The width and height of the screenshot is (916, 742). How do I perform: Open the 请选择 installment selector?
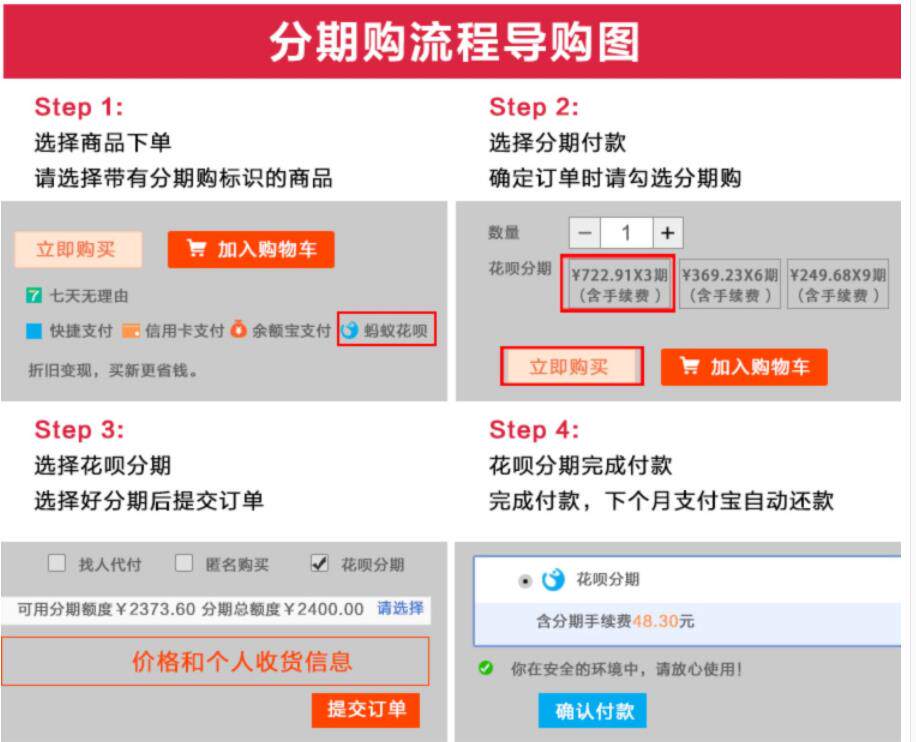pyautogui.click(x=400, y=608)
